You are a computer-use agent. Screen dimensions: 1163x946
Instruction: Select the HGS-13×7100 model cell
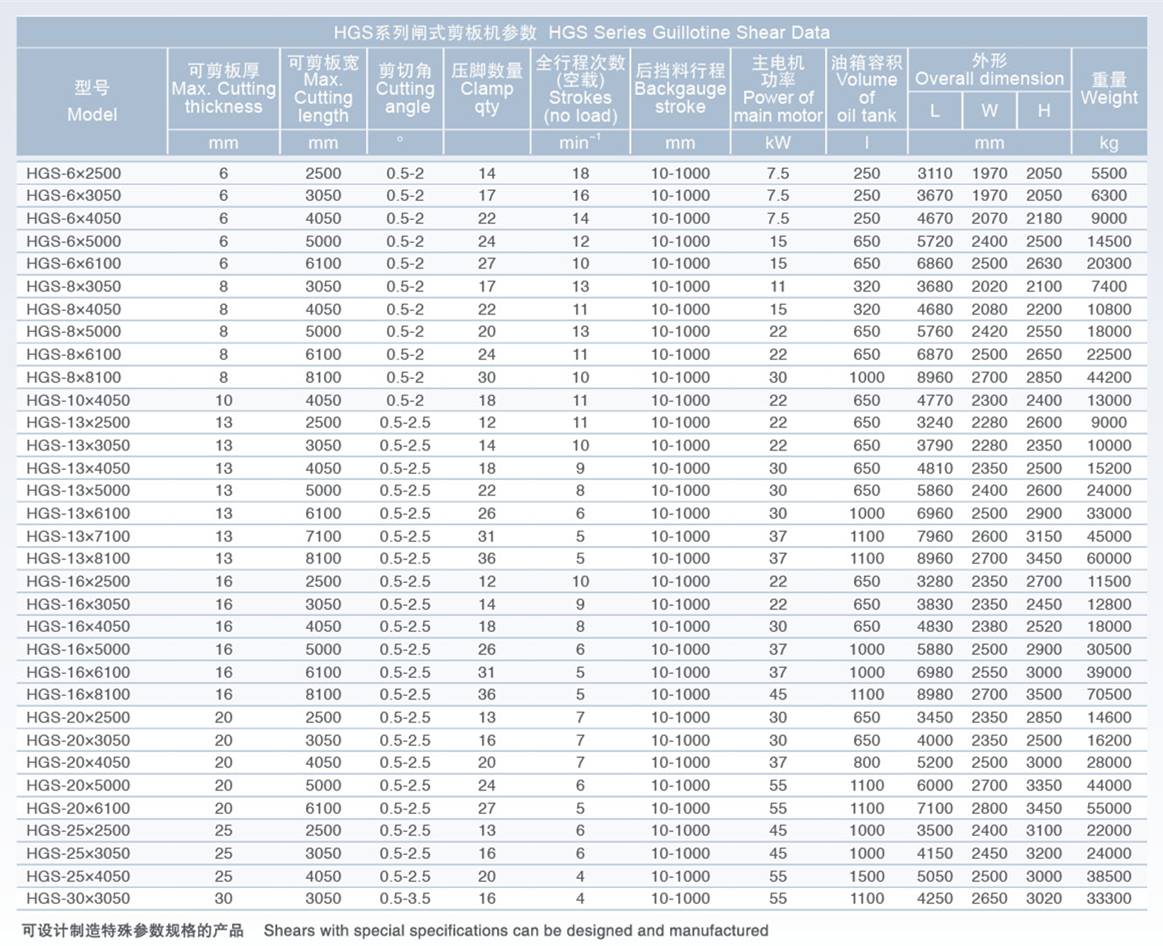tap(78, 536)
